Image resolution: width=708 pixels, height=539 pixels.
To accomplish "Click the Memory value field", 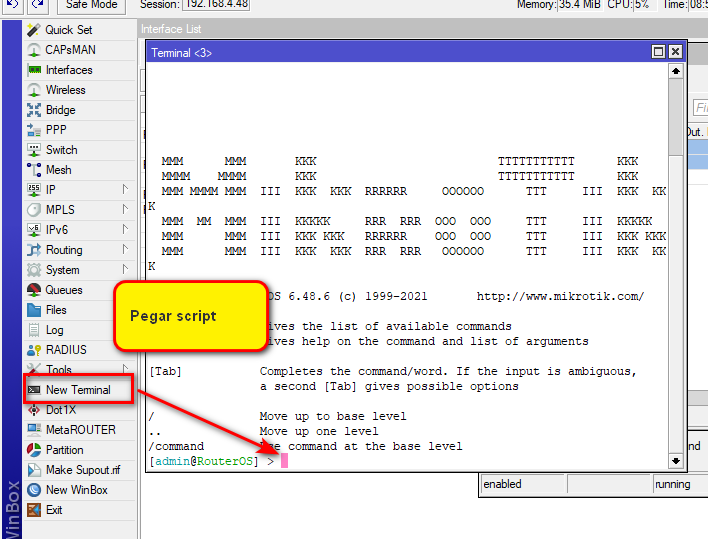I will 580,5.
